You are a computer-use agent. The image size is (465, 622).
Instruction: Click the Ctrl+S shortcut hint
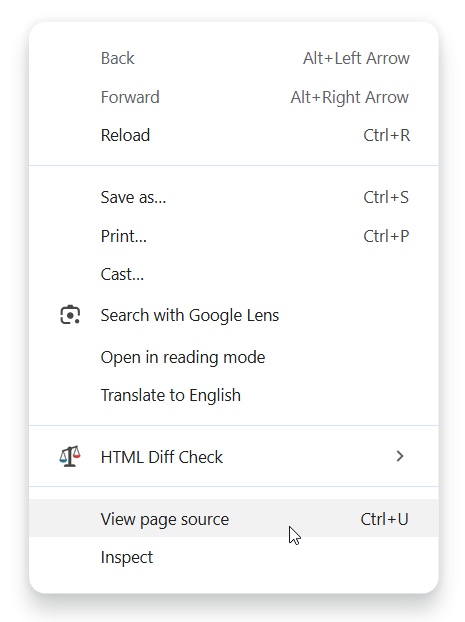386,197
